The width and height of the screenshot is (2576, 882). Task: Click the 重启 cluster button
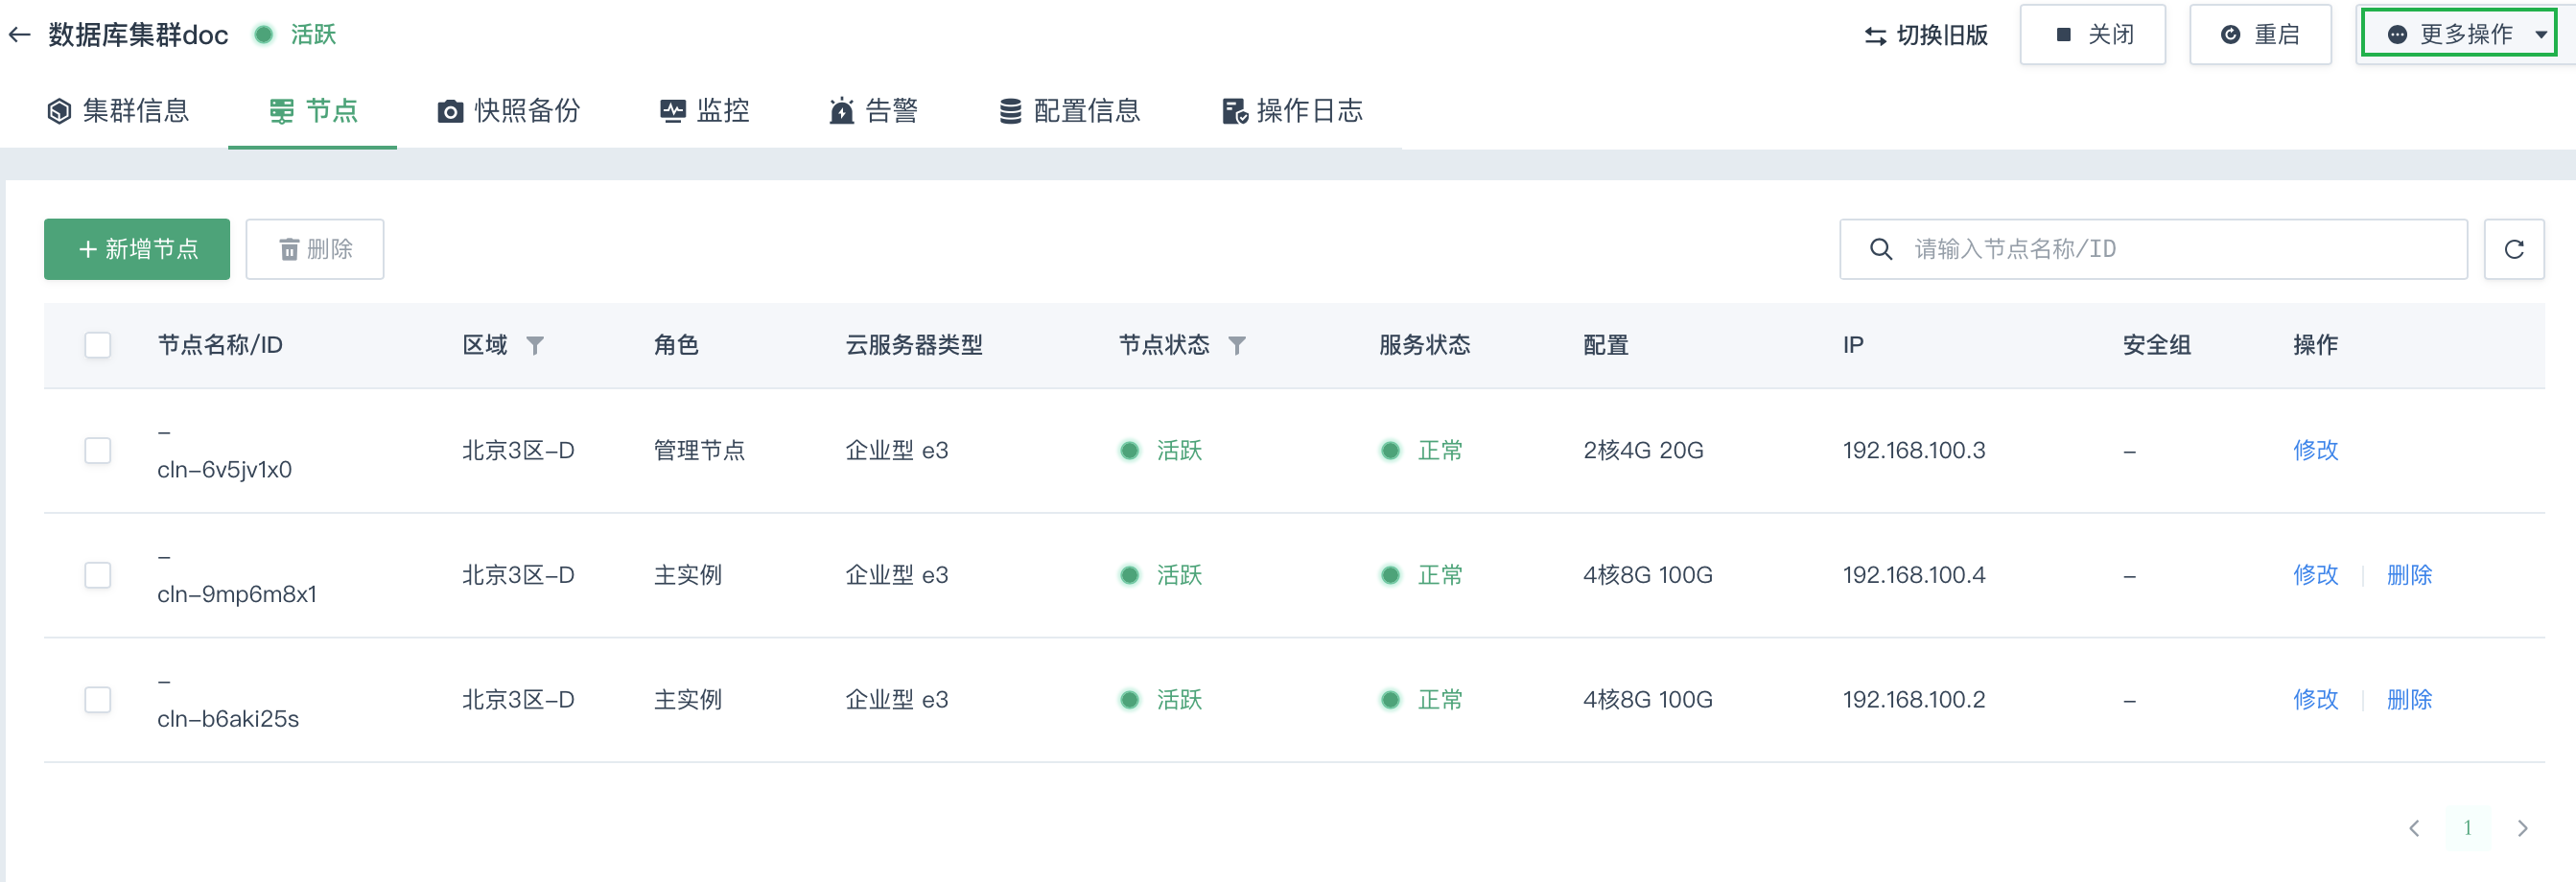(x=2260, y=34)
